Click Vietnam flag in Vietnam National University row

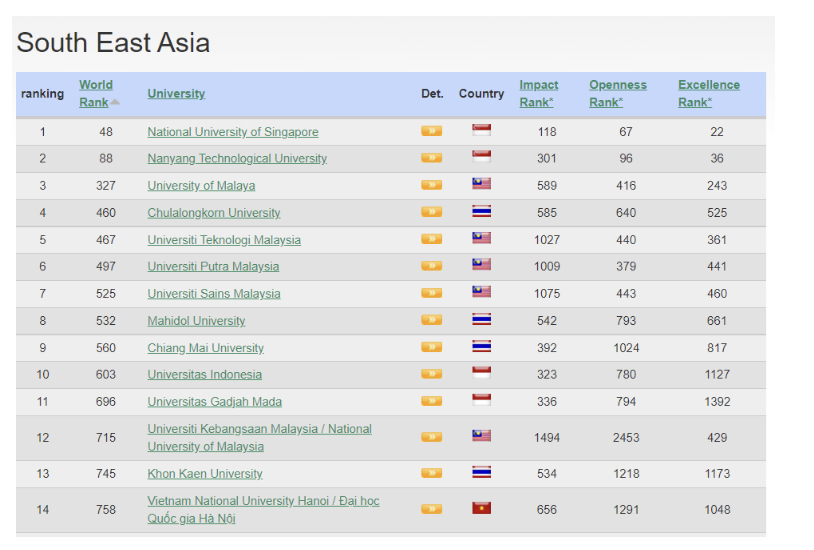(481, 508)
